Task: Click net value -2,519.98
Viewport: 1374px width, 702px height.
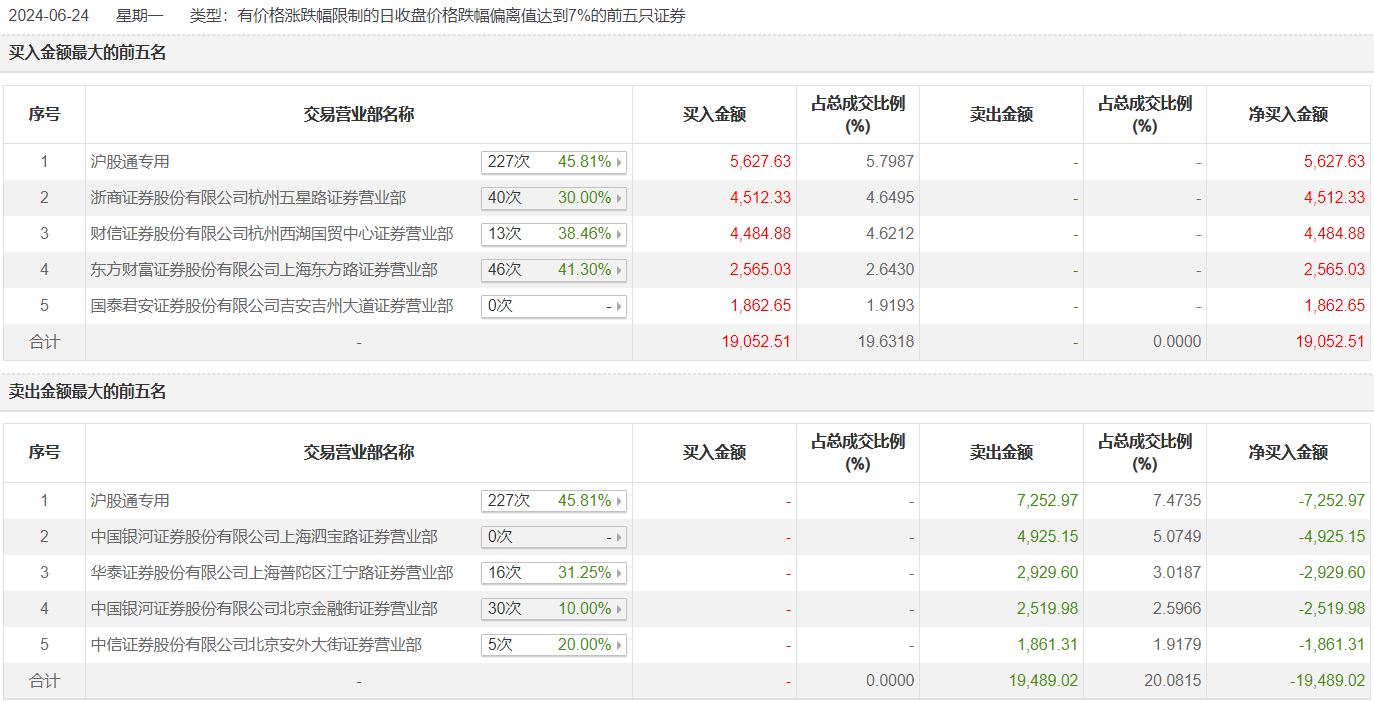Action: coord(1331,609)
